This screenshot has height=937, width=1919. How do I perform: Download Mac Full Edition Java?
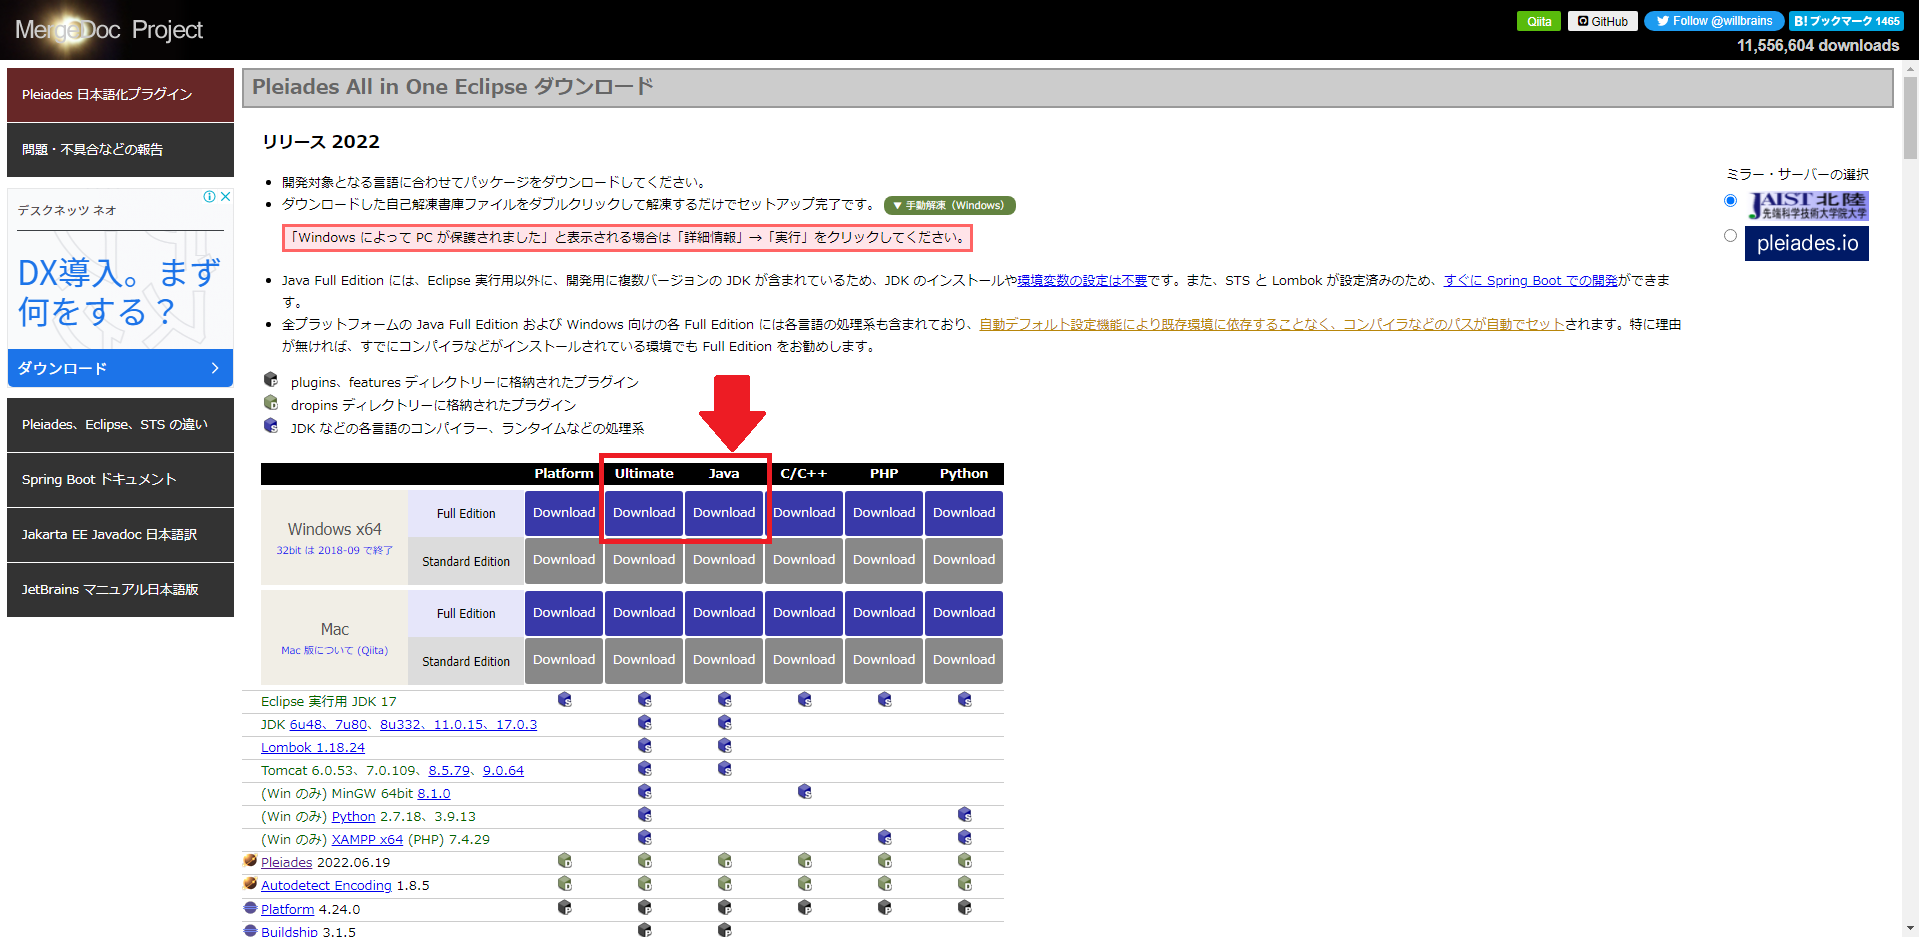point(724,613)
